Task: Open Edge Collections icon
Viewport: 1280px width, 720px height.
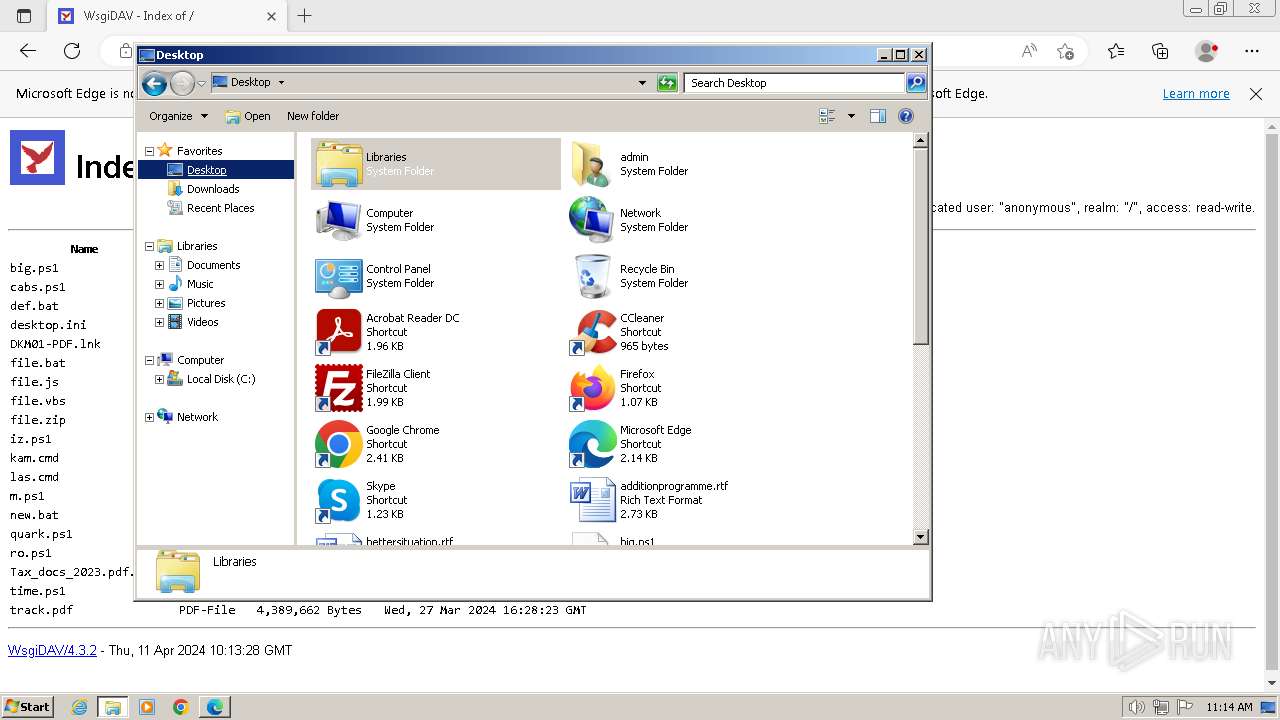Action: click(1160, 51)
